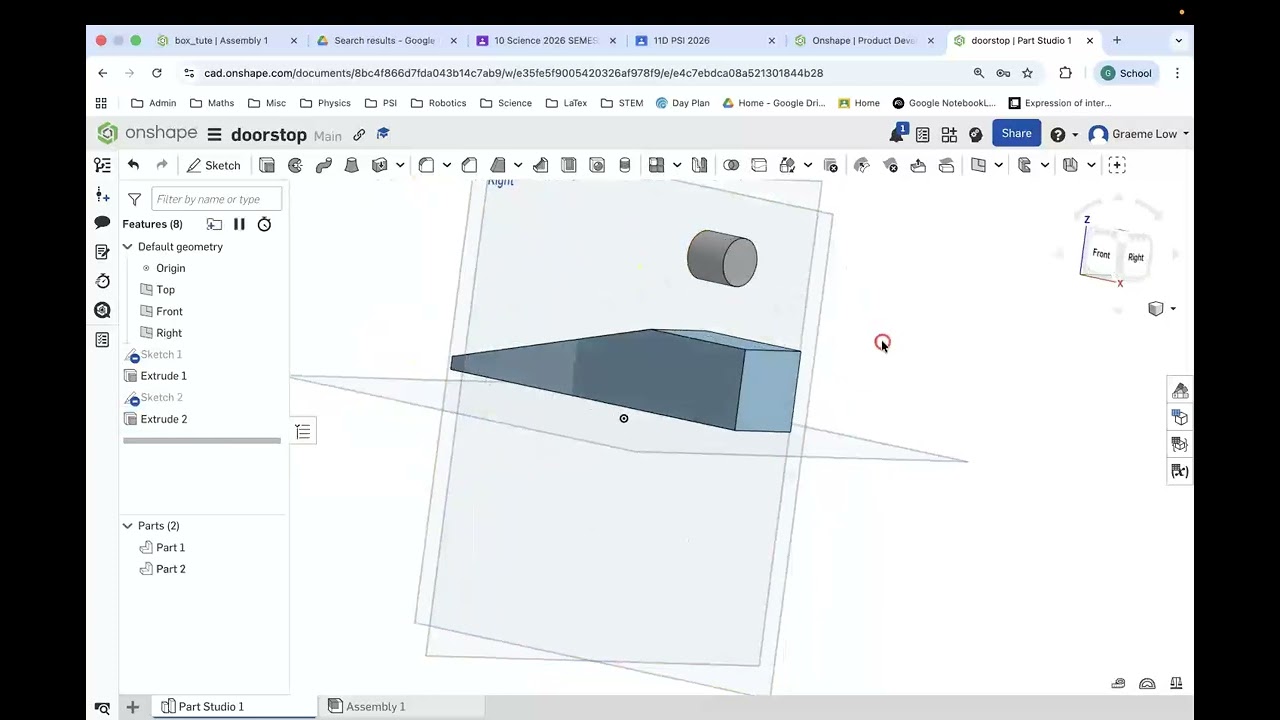This screenshot has width=1280, height=720.
Task: Open the linear pattern dropdown arrow
Action: coord(677,165)
